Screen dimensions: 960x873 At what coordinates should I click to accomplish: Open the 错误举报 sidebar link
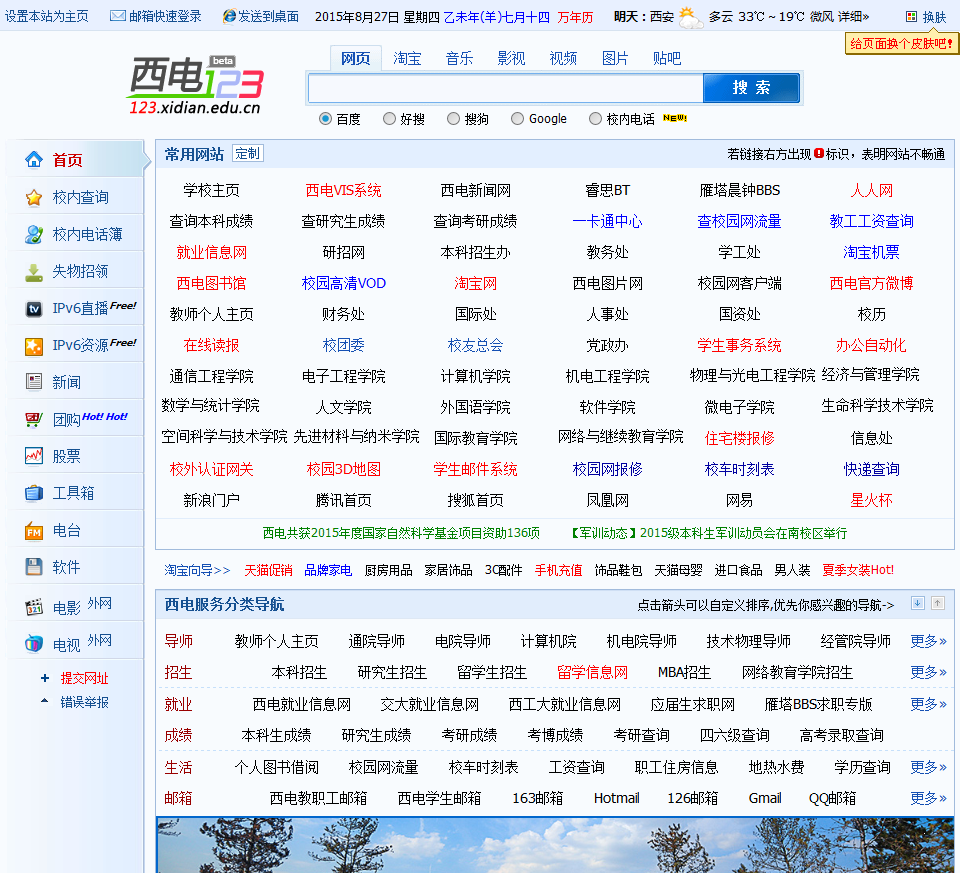click(x=84, y=702)
